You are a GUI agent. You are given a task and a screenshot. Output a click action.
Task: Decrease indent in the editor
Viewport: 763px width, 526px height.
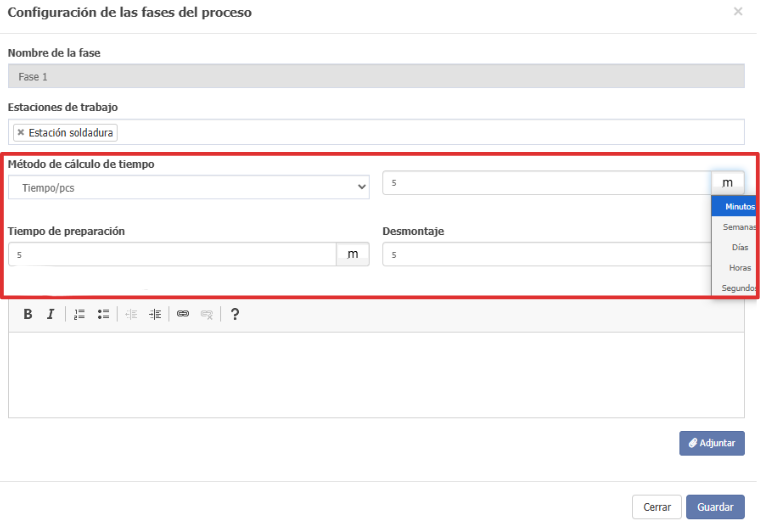pos(131,314)
